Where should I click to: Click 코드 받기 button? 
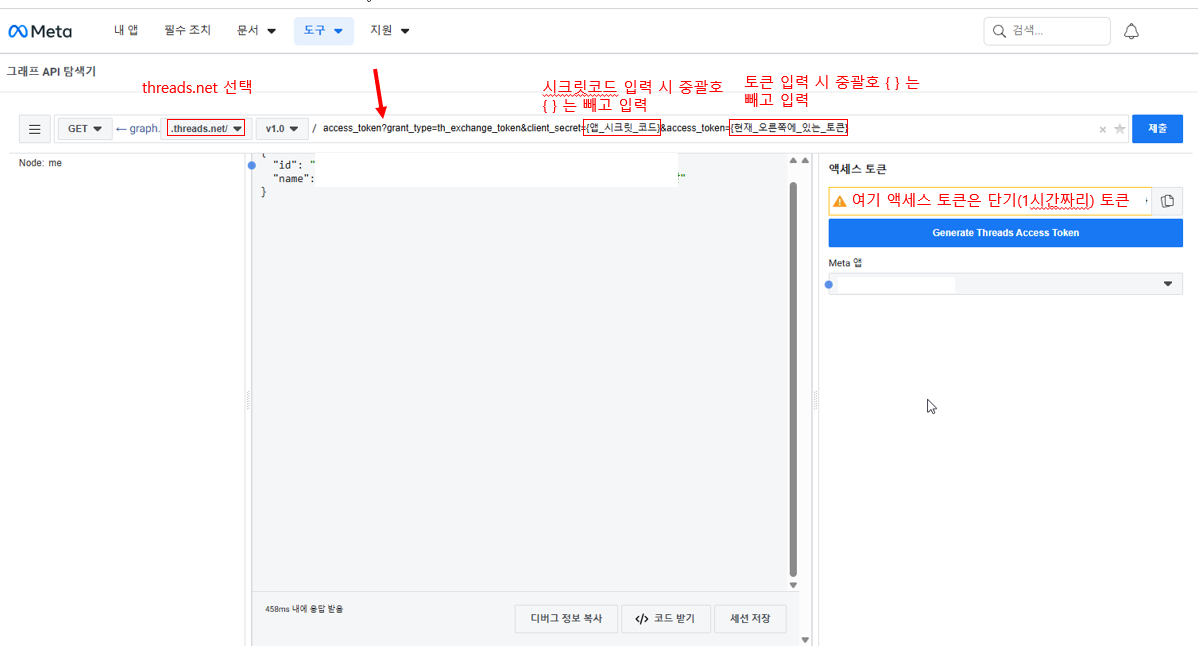[665, 618]
